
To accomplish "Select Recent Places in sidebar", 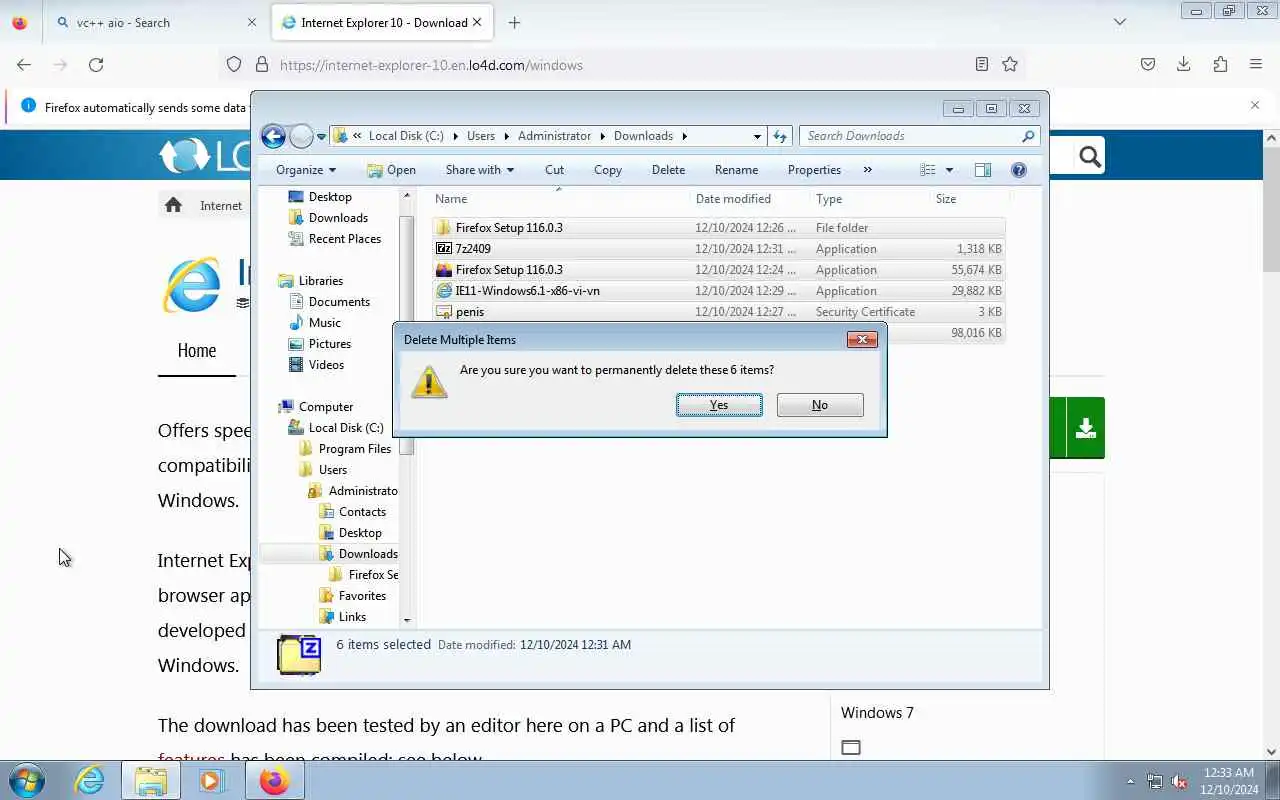I will (x=345, y=239).
